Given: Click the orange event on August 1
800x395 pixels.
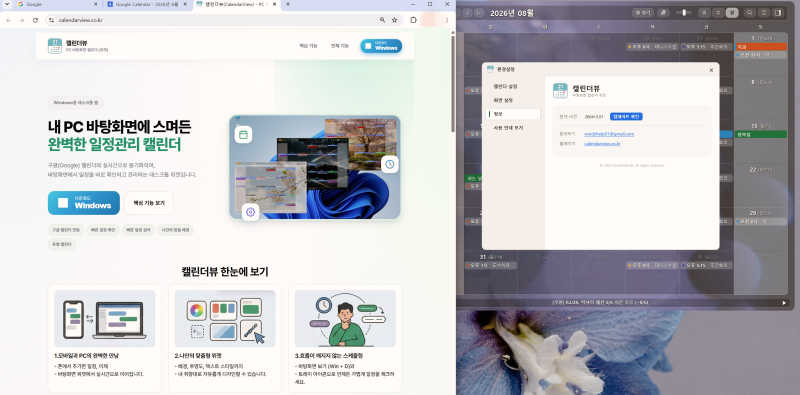Looking at the screenshot, I should tap(761, 46).
